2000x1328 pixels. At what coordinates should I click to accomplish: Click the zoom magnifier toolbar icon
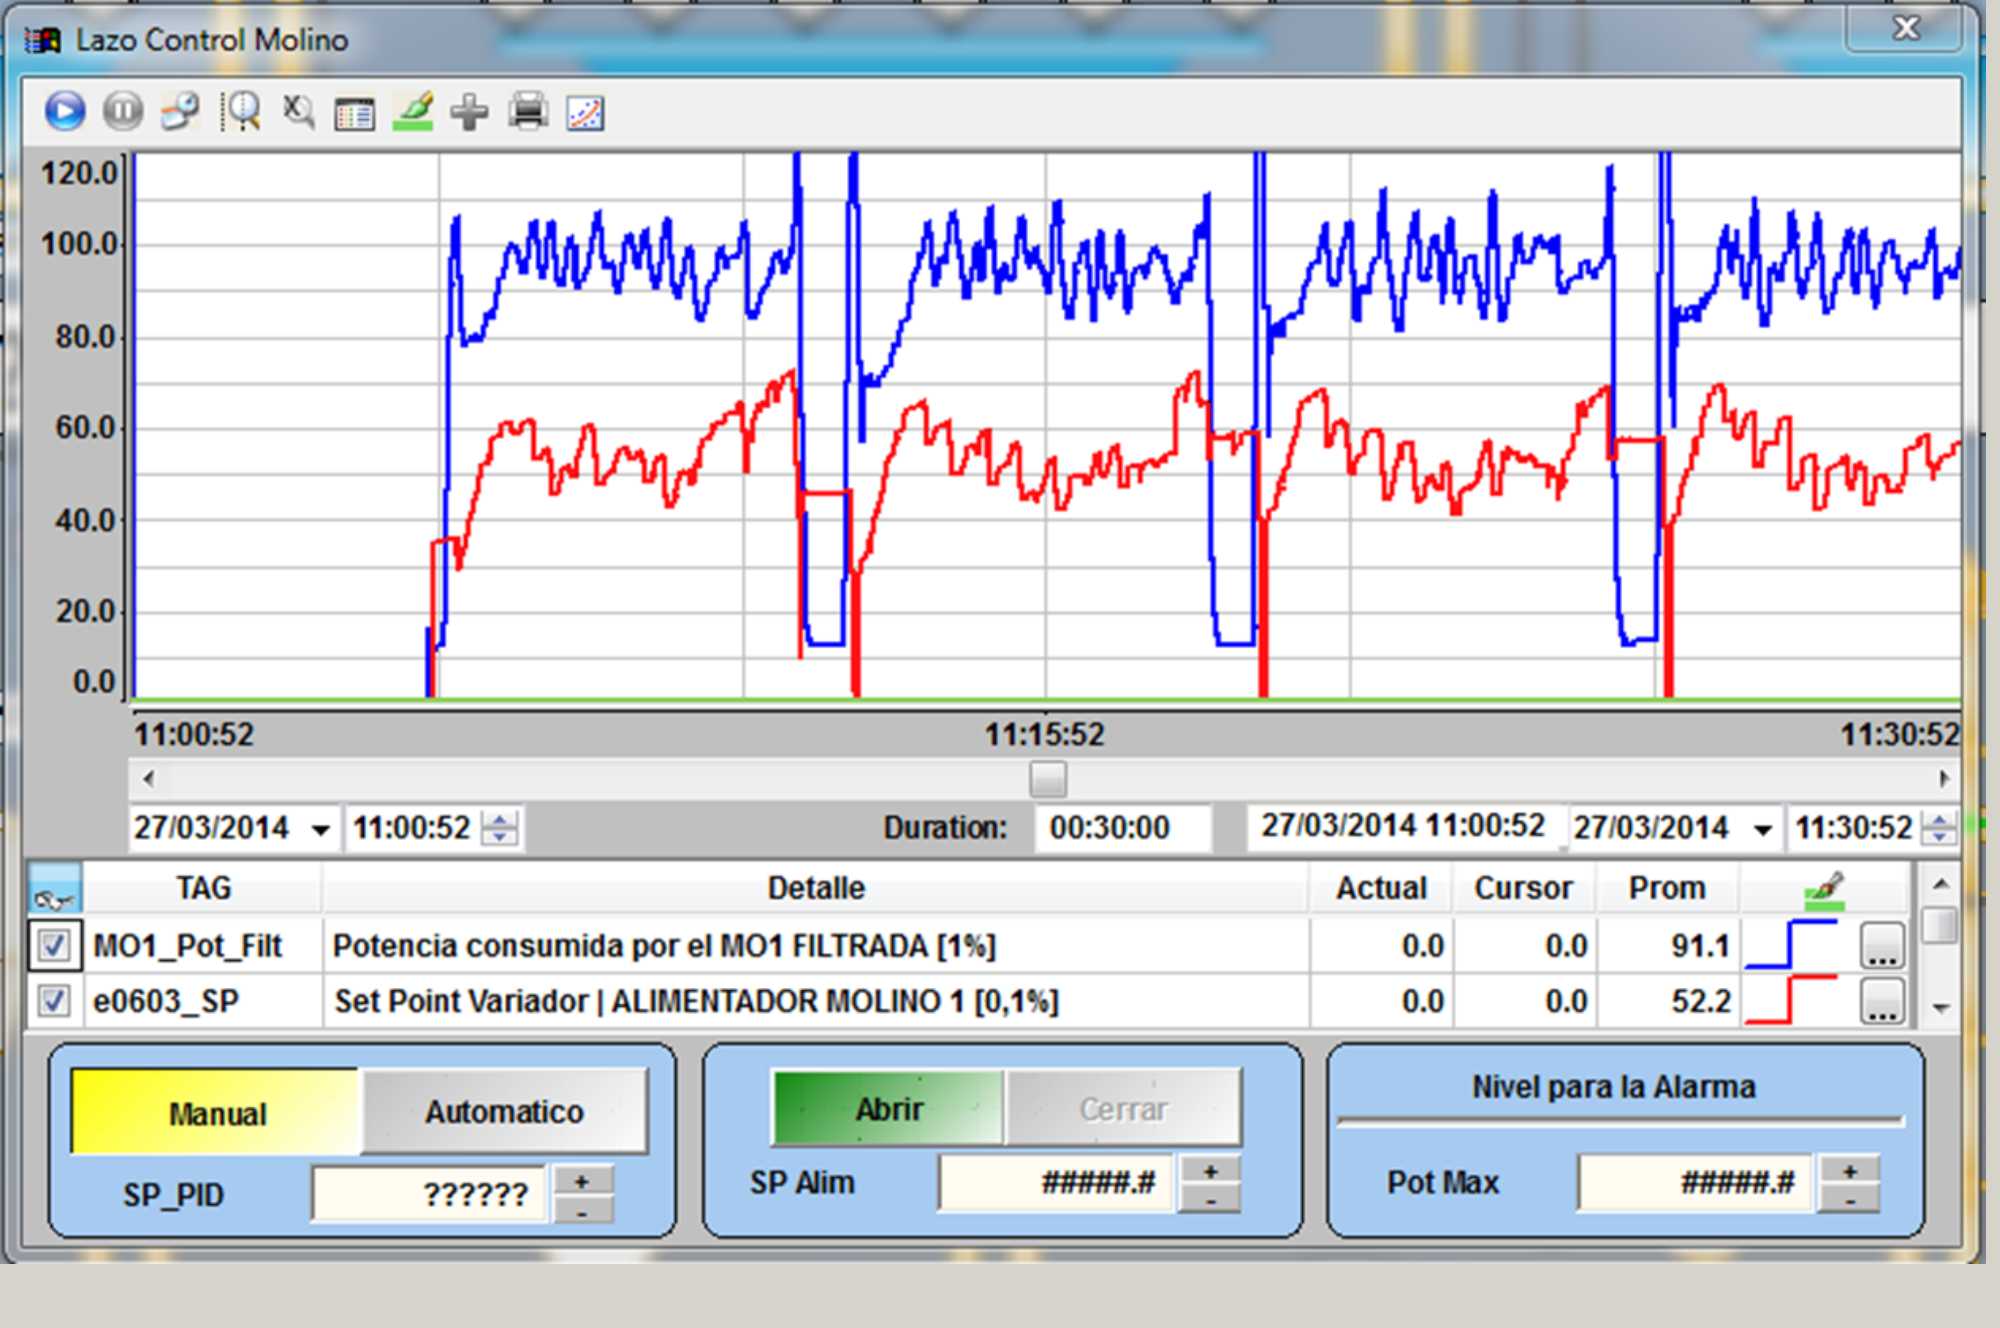(241, 111)
